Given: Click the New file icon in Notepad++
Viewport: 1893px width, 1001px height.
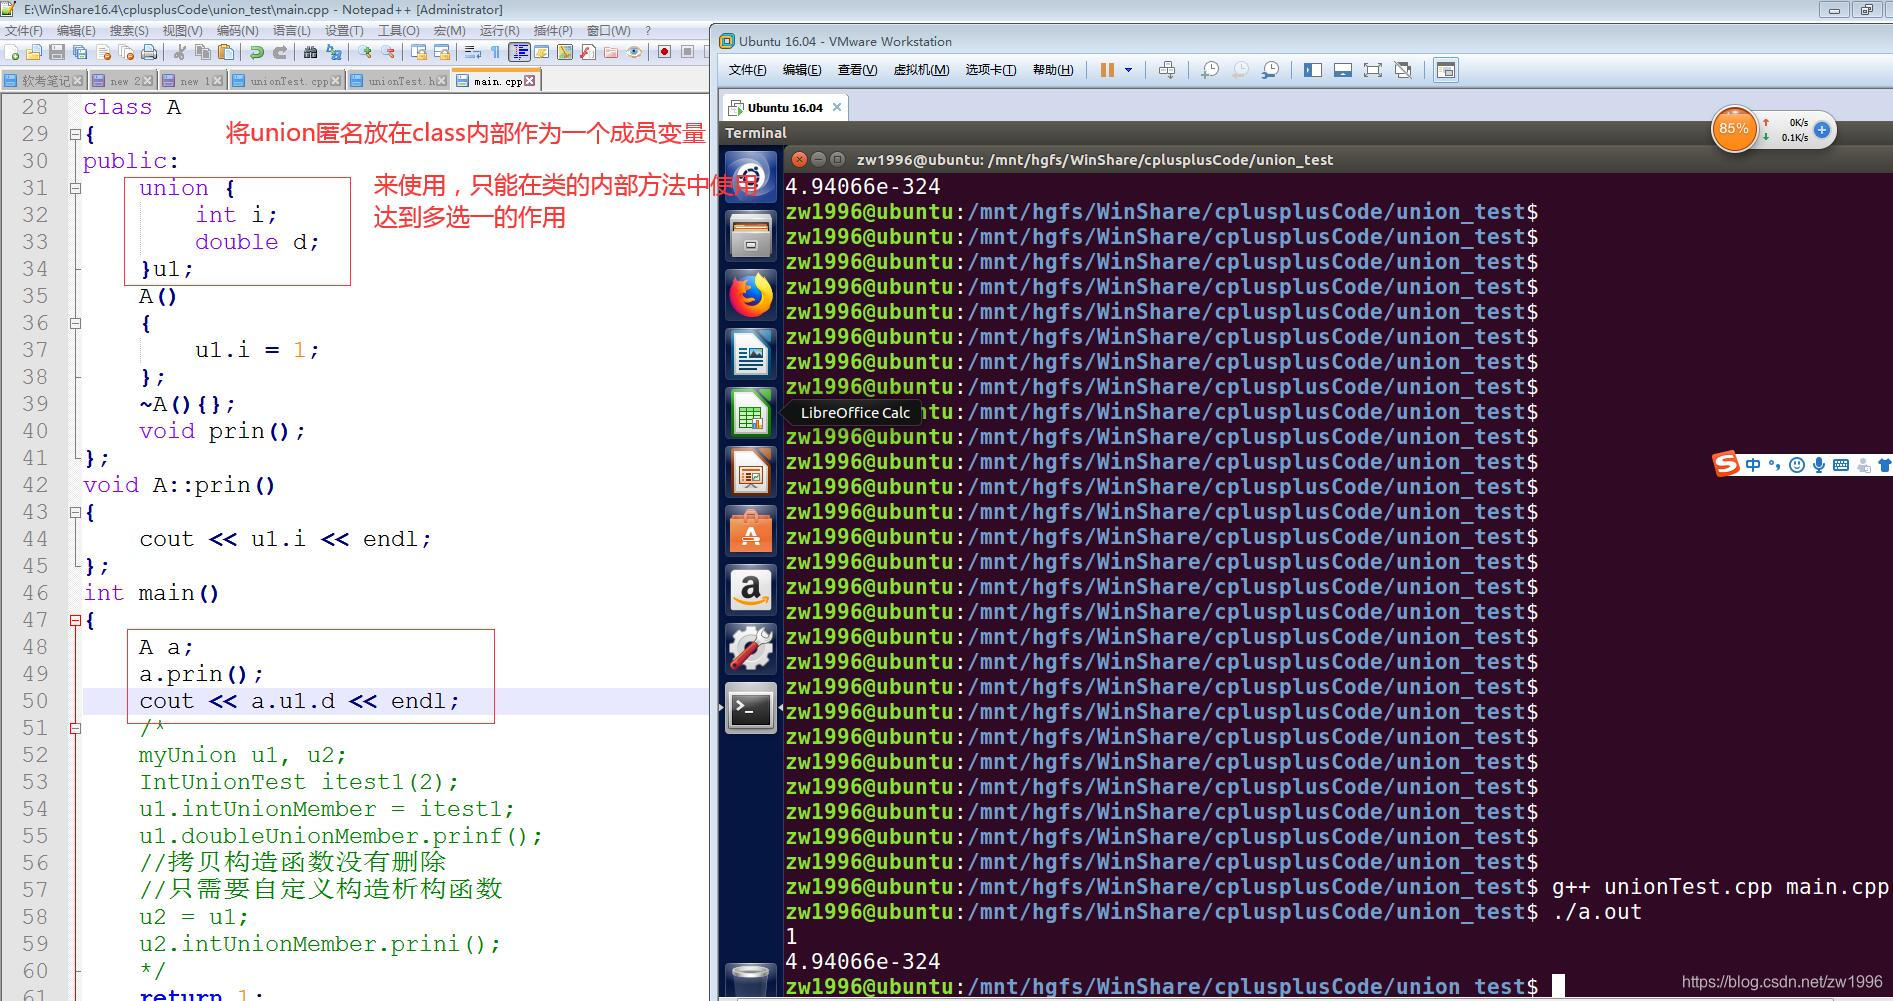Looking at the screenshot, I should pyautogui.click(x=11, y=52).
